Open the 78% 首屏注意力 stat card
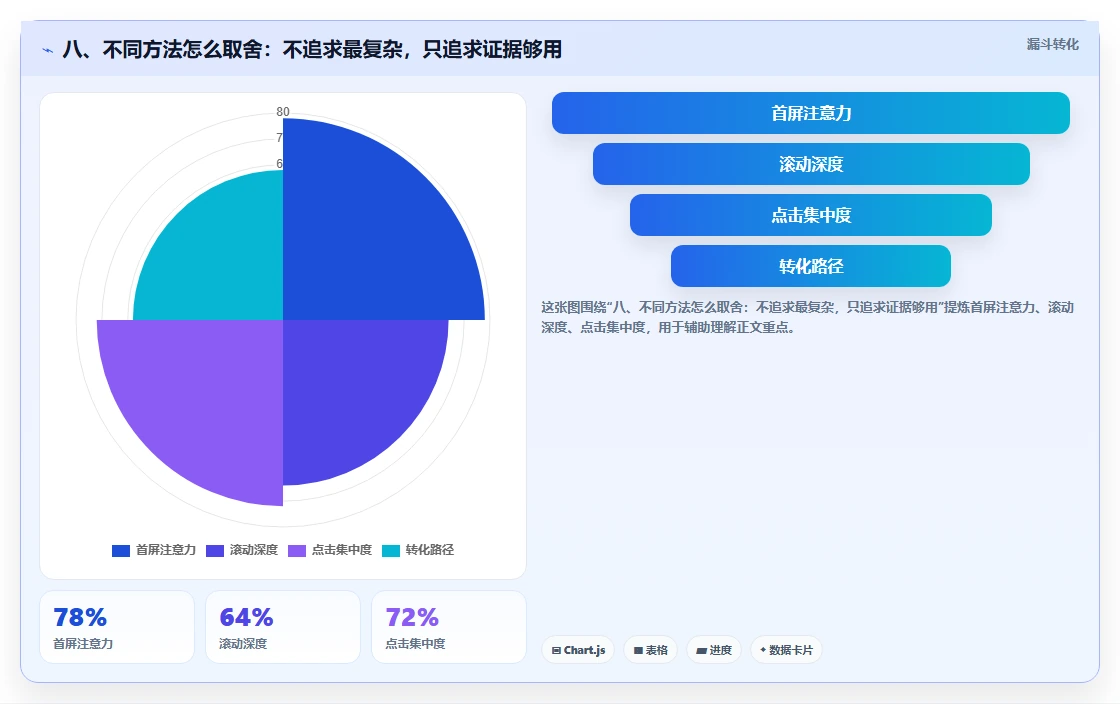The height and width of the screenshot is (704, 1120). tap(117, 627)
